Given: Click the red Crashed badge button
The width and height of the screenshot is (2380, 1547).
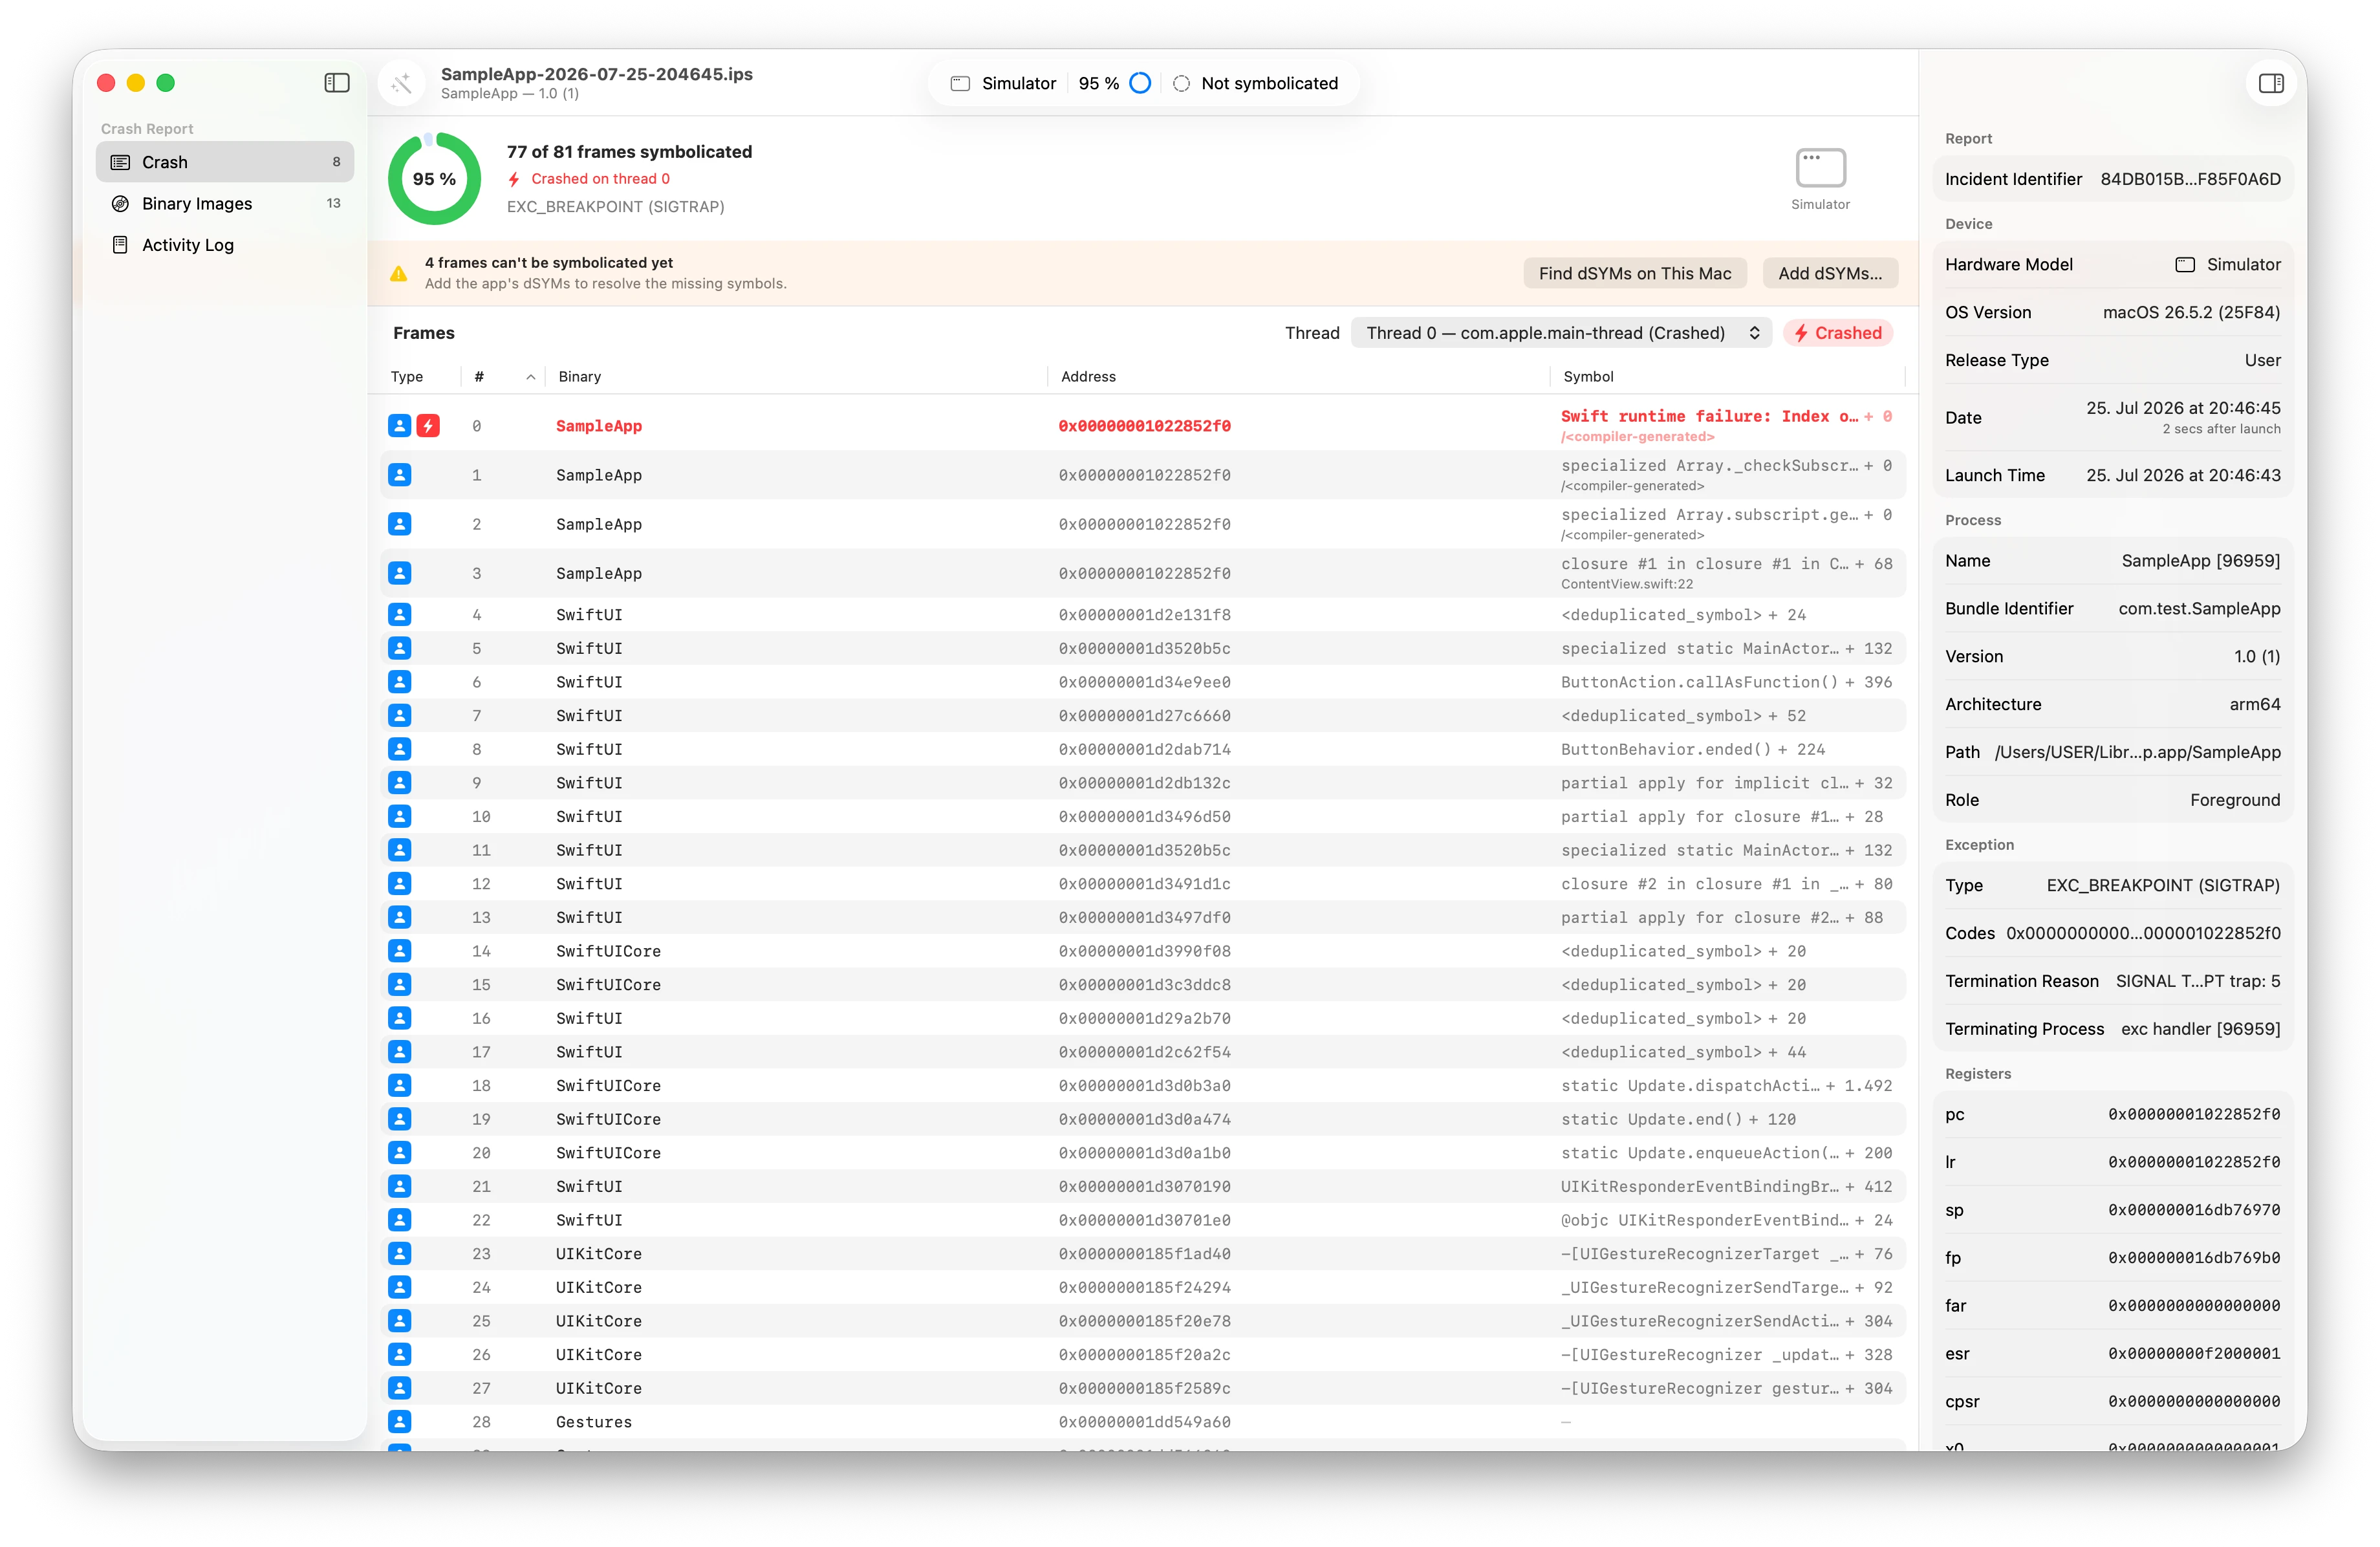Looking at the screenshot, I should pos(1838,333).
